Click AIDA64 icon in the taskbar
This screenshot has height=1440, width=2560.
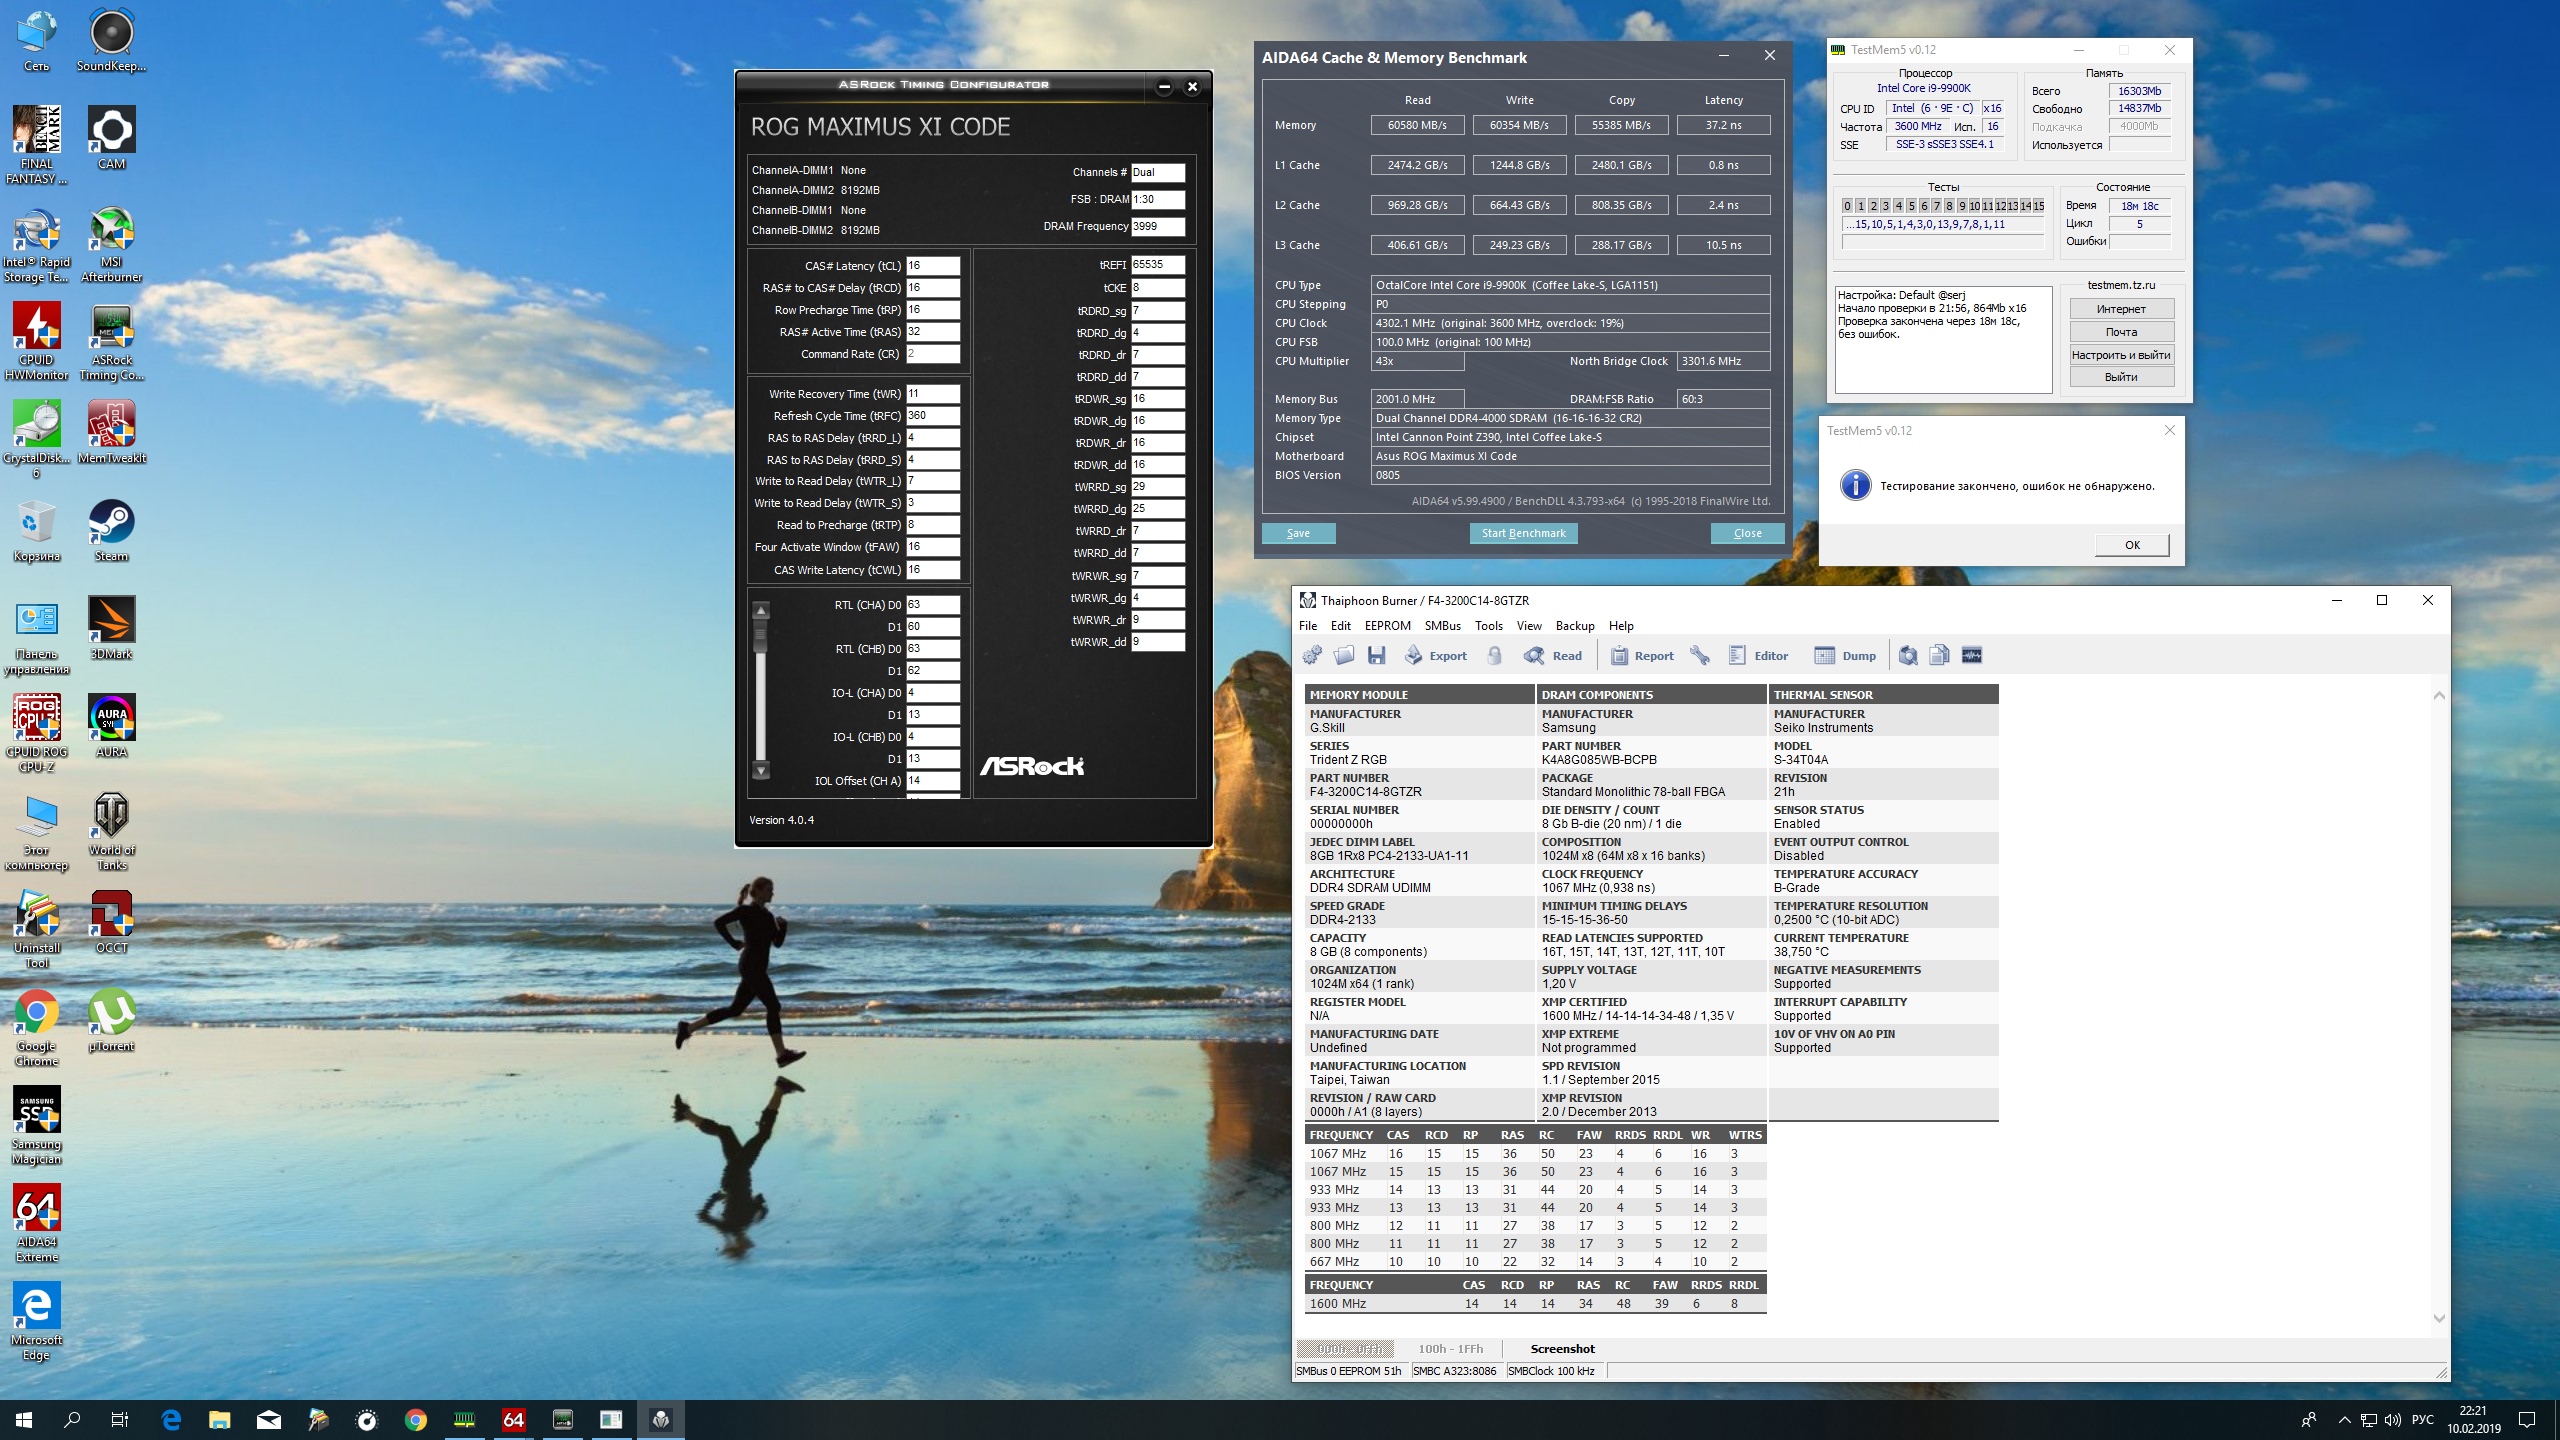pos(514,1419)
